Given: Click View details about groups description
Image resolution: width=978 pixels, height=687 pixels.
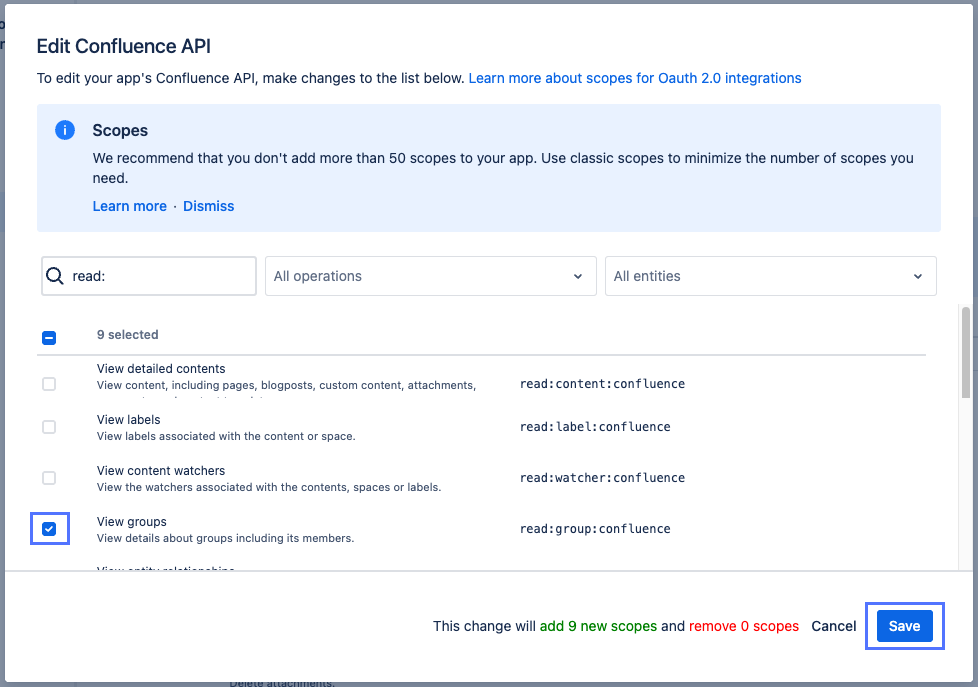Looking at the screenshot, I should pyautogui.click(x=225, y=538).
